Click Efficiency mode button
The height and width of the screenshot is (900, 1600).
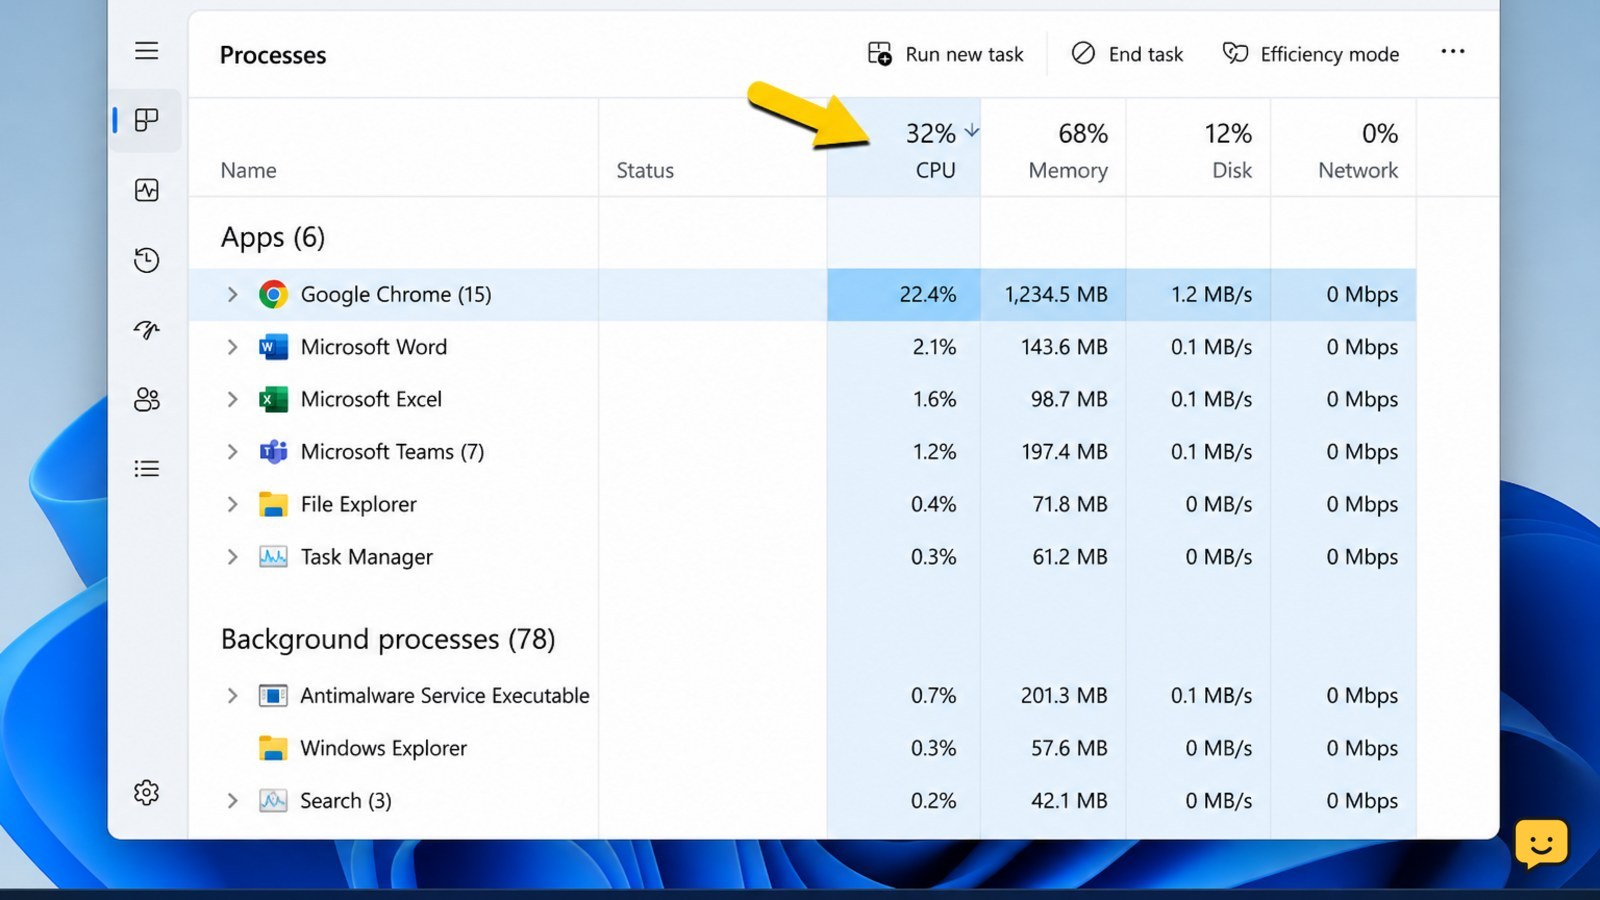tap(1311, 54)
